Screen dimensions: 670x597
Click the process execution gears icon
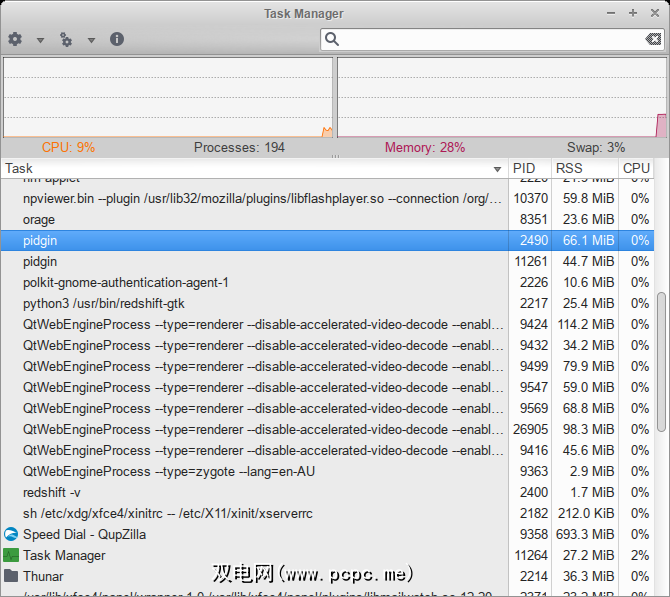66,39
